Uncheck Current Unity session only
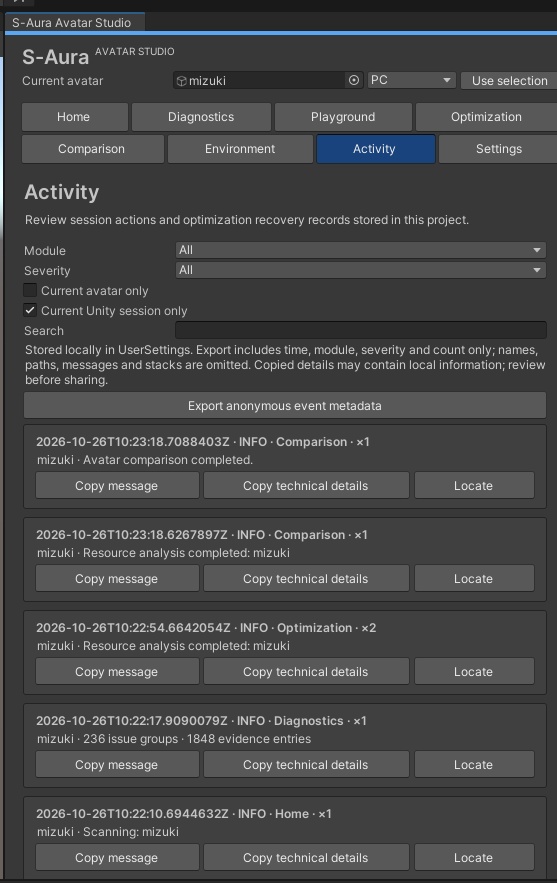Image resolution: width=557 pixels, height=883 pixels. (30, 310)
